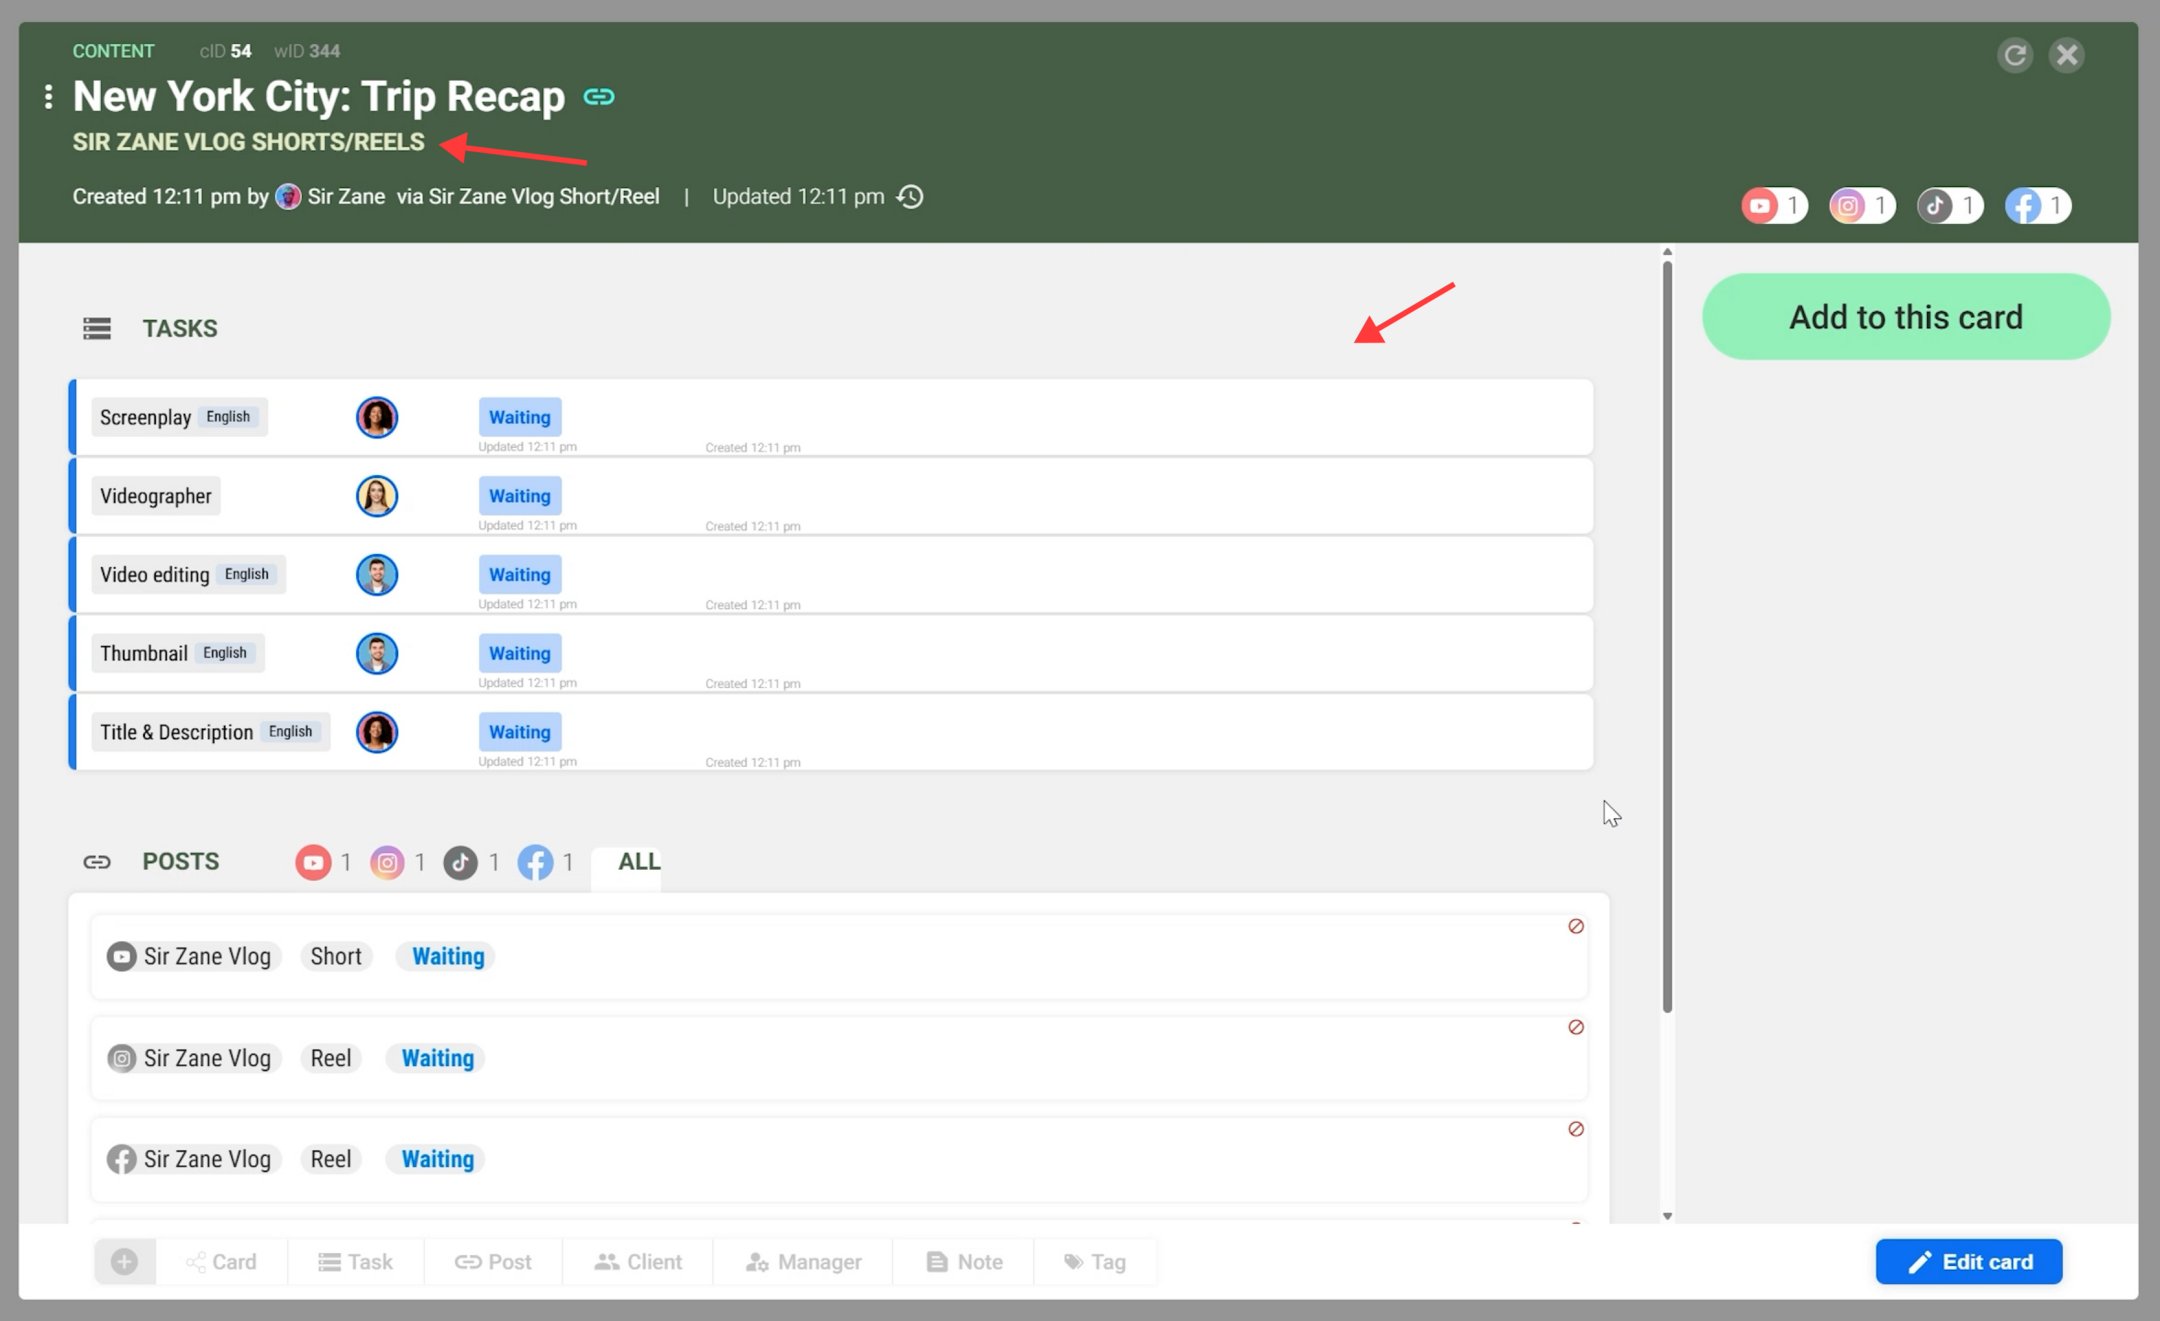Click the Note item in bottom bar
This screenshot has height=1321, width=2160.
[x=964, y=1262]
